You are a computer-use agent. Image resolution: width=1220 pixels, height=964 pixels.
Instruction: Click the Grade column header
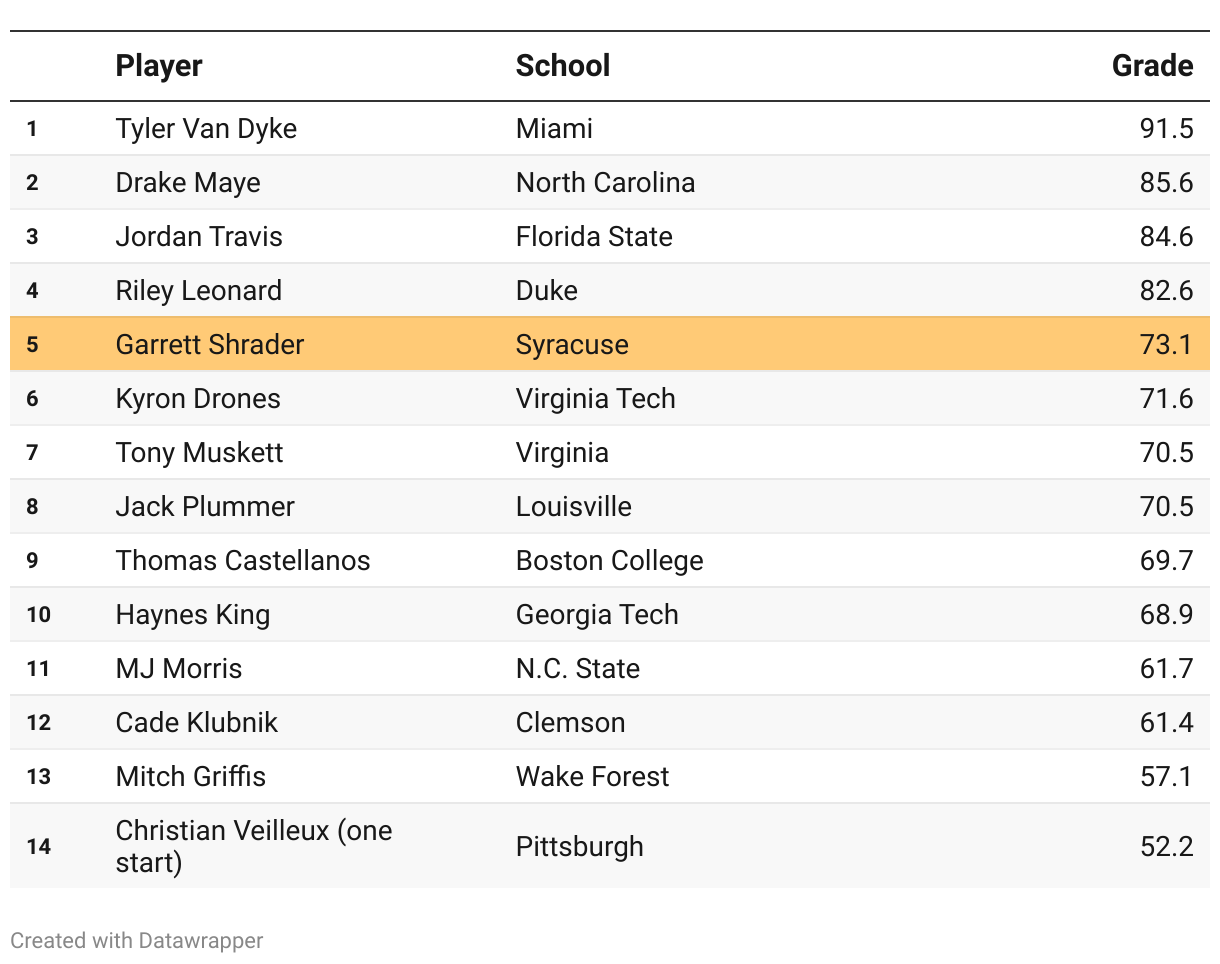click(x=1152, y=66)
